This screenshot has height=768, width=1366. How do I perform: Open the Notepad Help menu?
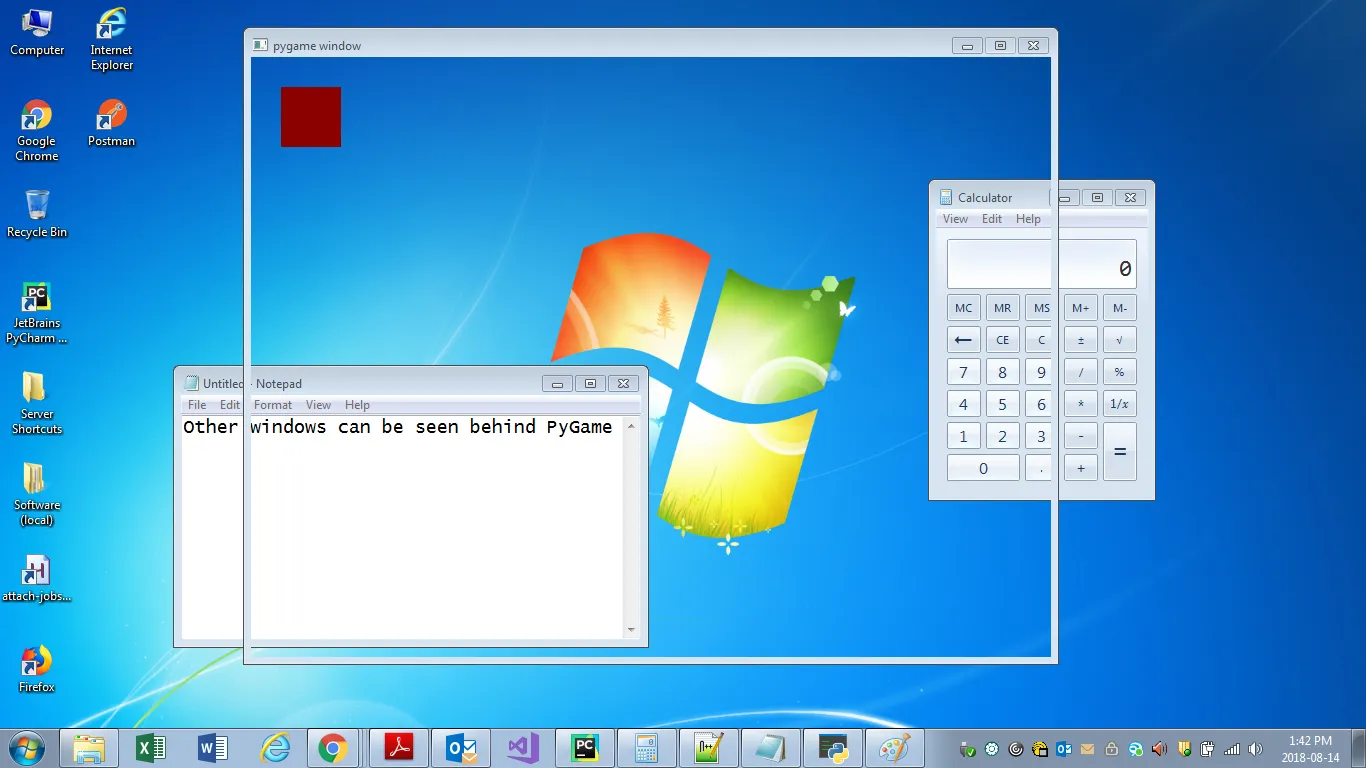pyautogui.click(x=357, y=405)
